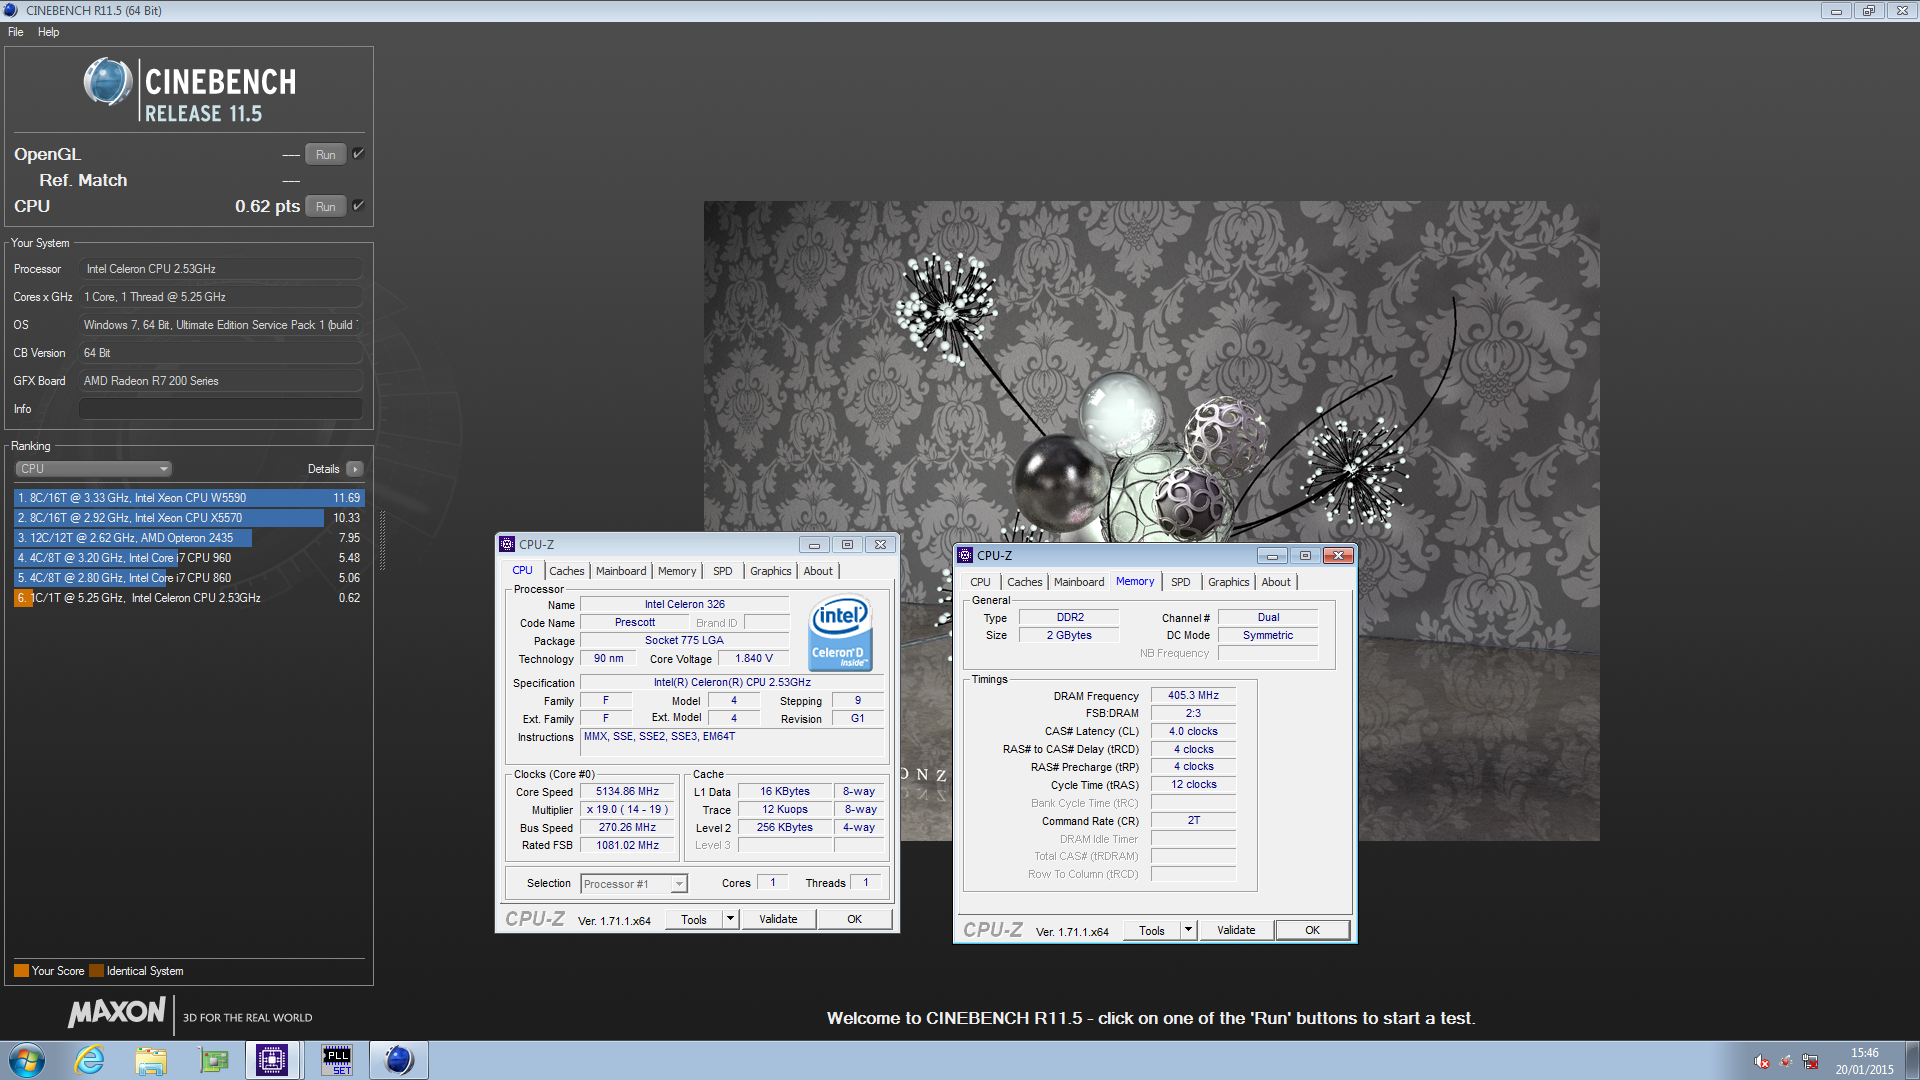Toggle the CPU test checkbox

click(x=358, y=206)
